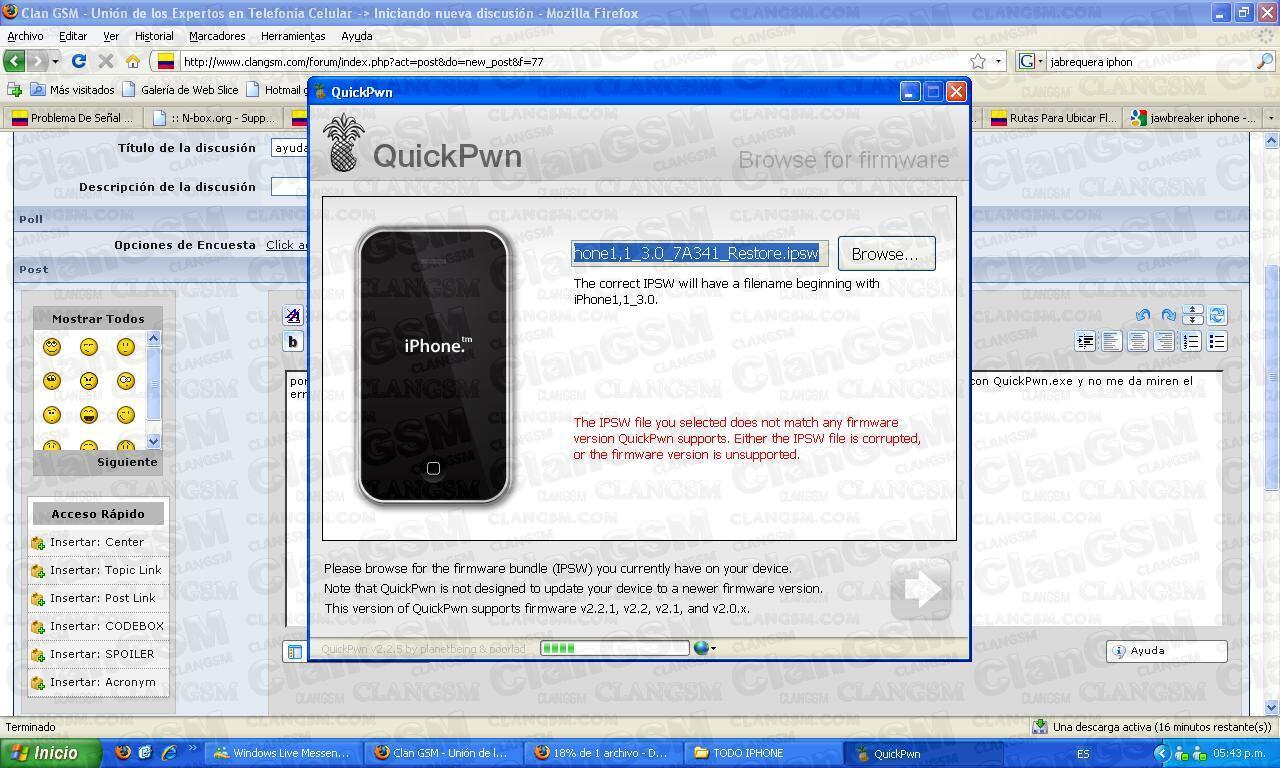Open the Historial menu
This screenshot has height=768, width=1280.
pyautogui.click(x=154, y=36)
